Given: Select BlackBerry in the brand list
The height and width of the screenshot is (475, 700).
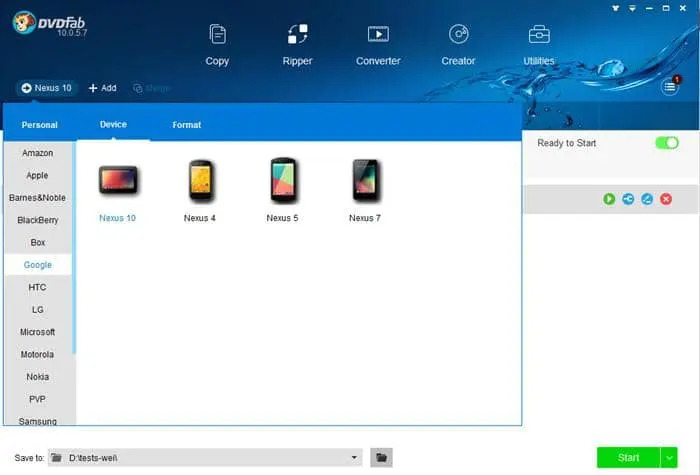Looking at the screenshot, I should point(38,220).
